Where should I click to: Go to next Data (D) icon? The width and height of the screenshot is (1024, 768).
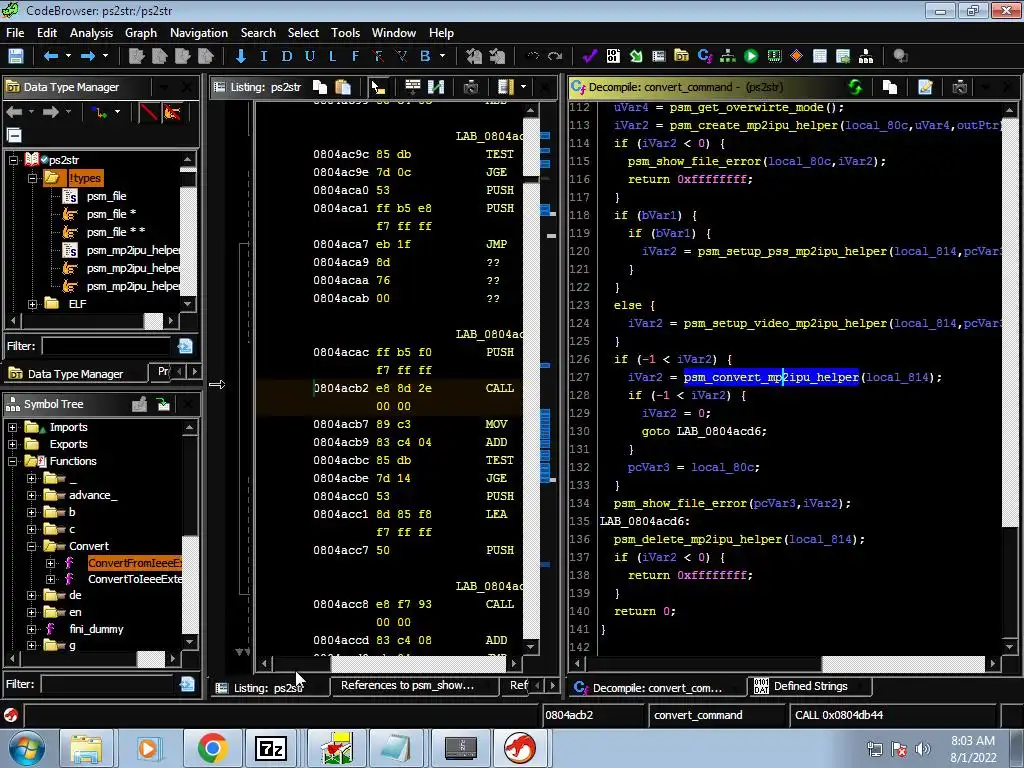(287, 56)
